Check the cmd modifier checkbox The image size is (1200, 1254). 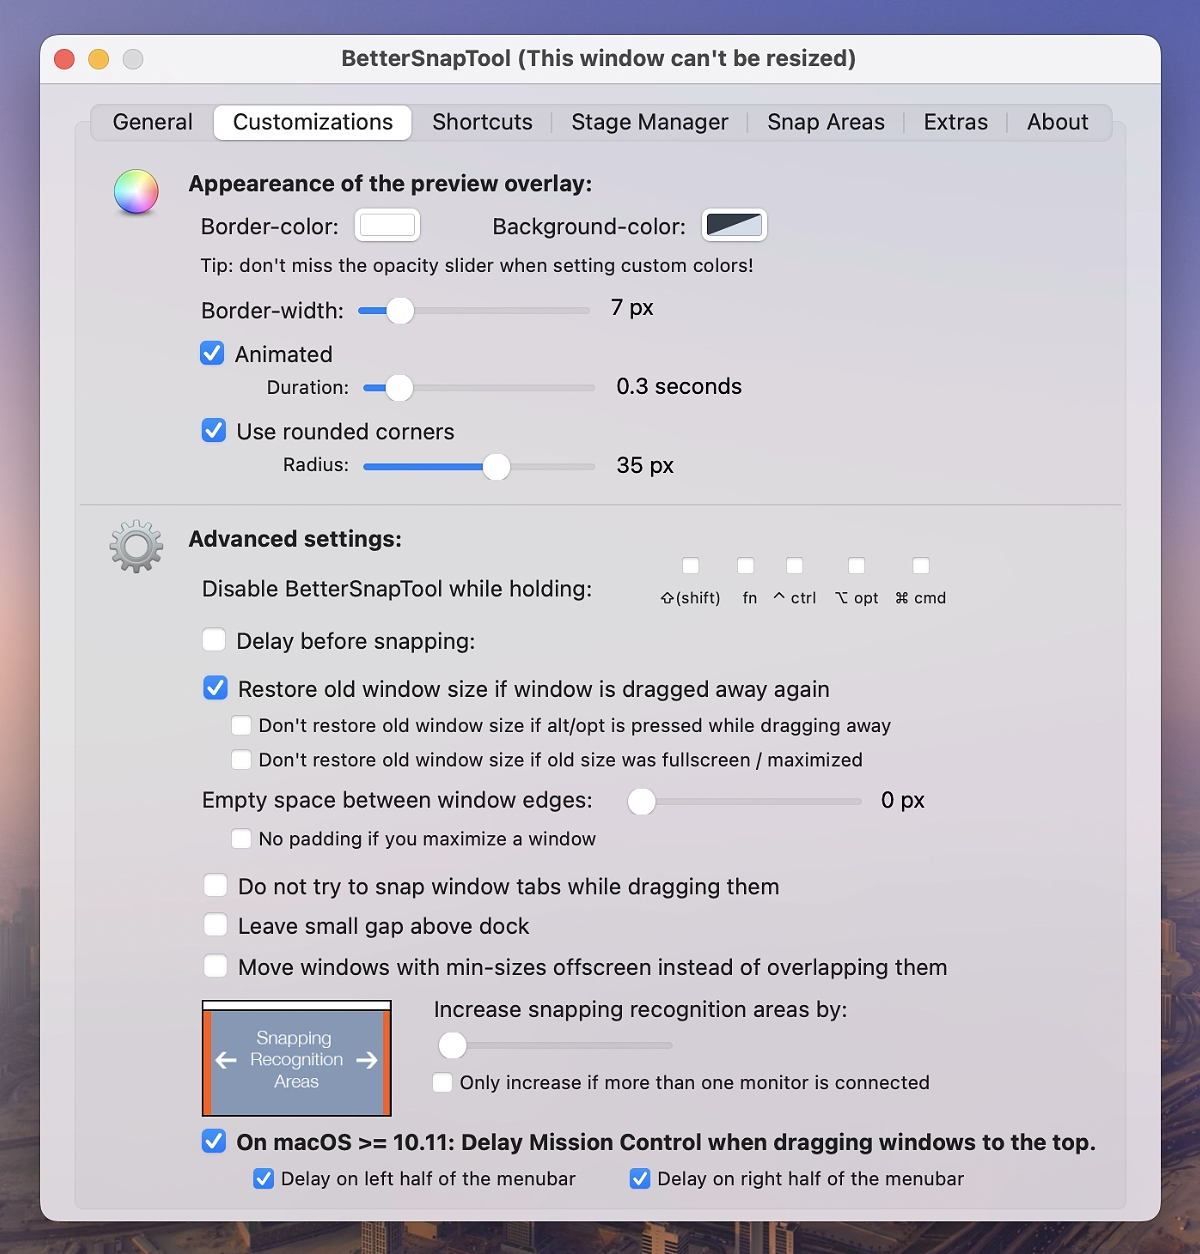[921, 566]
